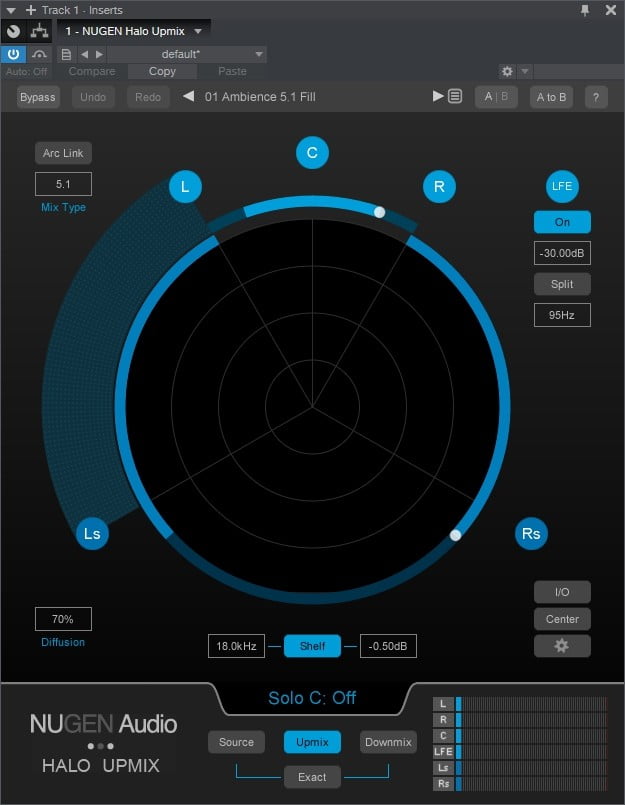Open the Center settings button
This screenshot has width=625, height=805.
click(x=562, y=619)
